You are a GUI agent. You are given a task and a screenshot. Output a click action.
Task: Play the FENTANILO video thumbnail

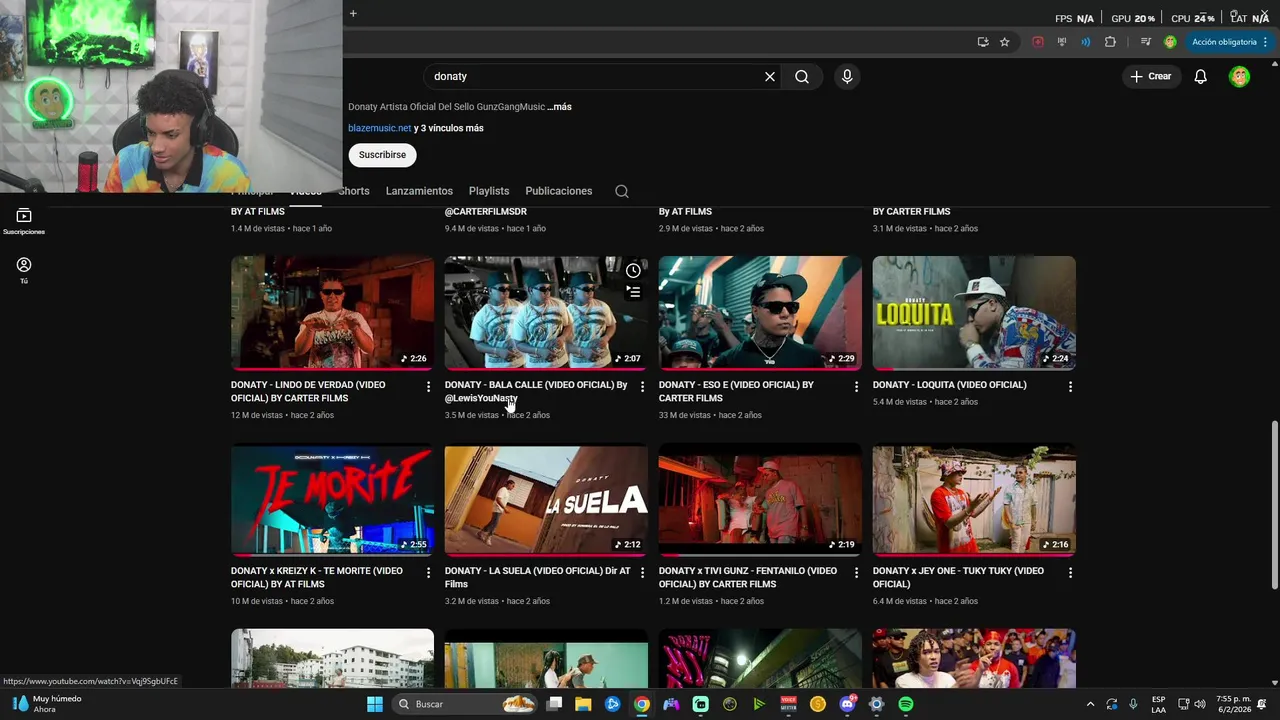coord(760,499)
